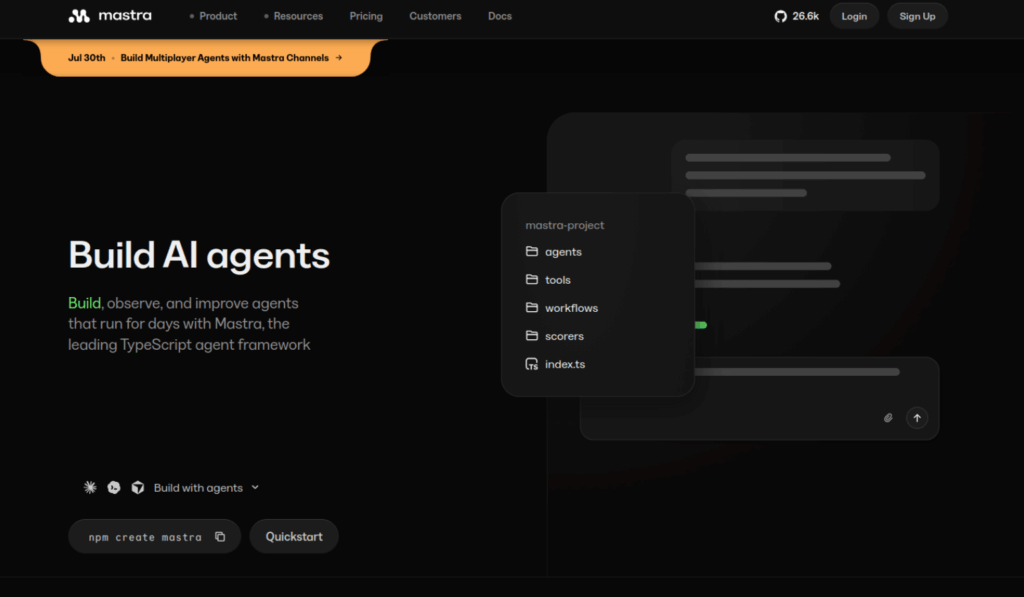Click the green typing indicator bar
The height and width of the screenshot is (597, 1024).
coord(701,325)
